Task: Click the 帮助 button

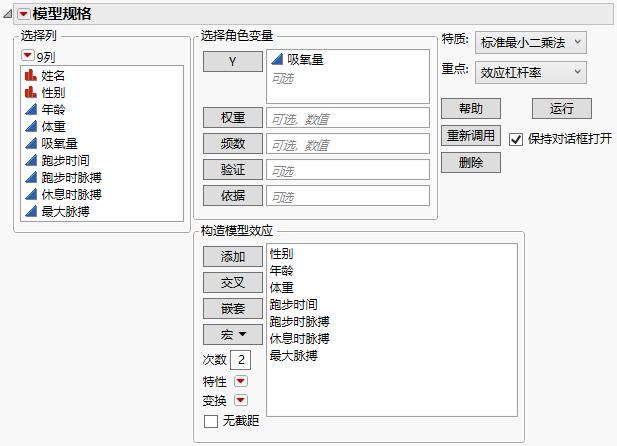Action: click(471, 108)
